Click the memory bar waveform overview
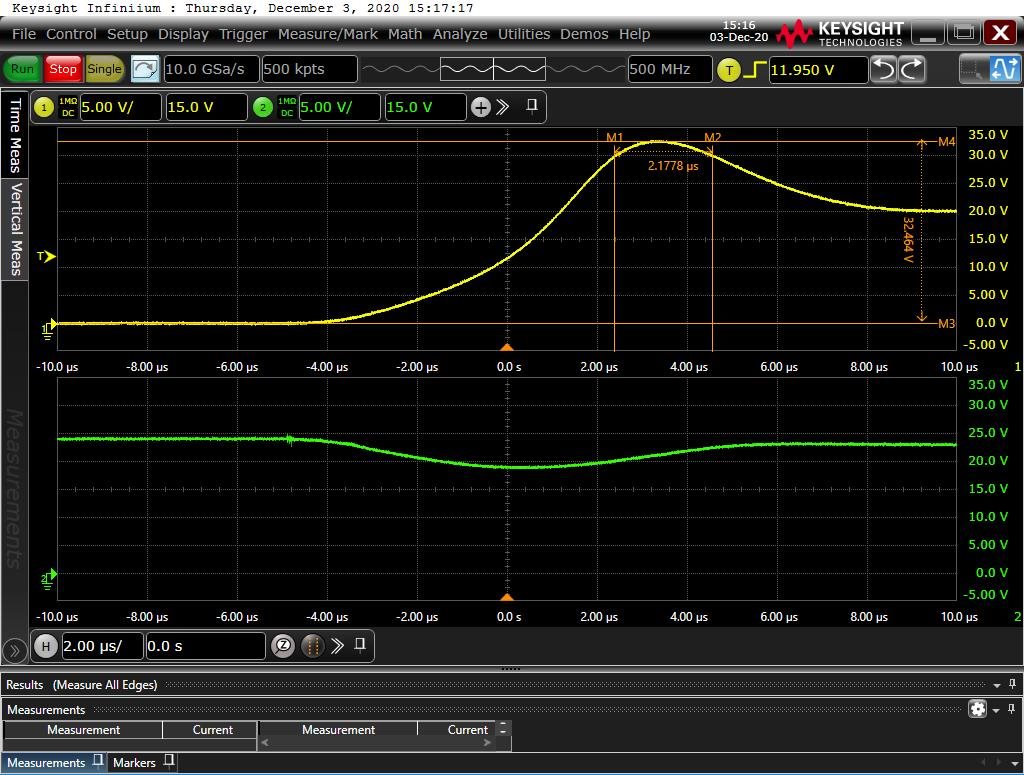 pyautogui.click(x=493, y=69)
